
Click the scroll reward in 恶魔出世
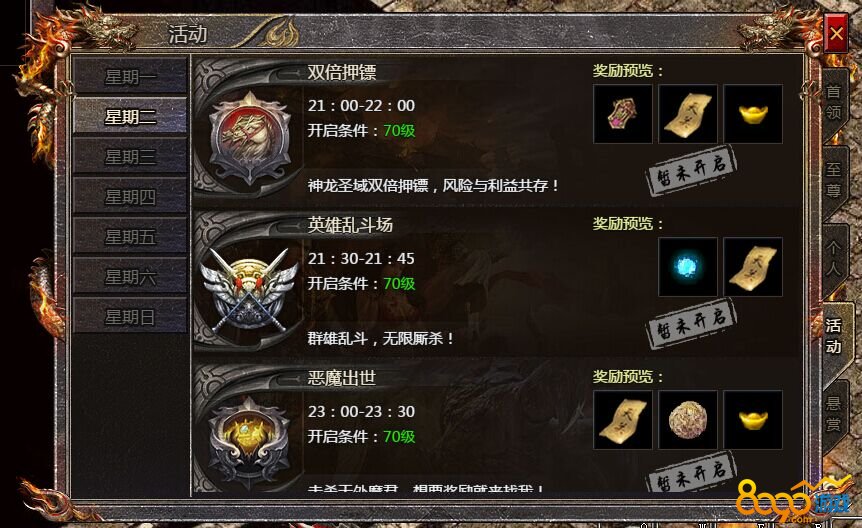tap(623, 420)
